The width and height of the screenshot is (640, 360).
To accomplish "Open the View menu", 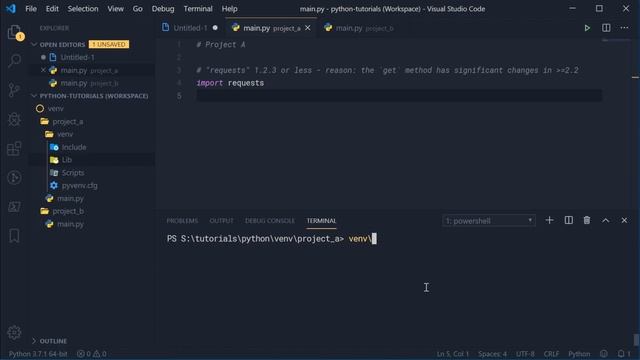I will (x=116, y=9).
